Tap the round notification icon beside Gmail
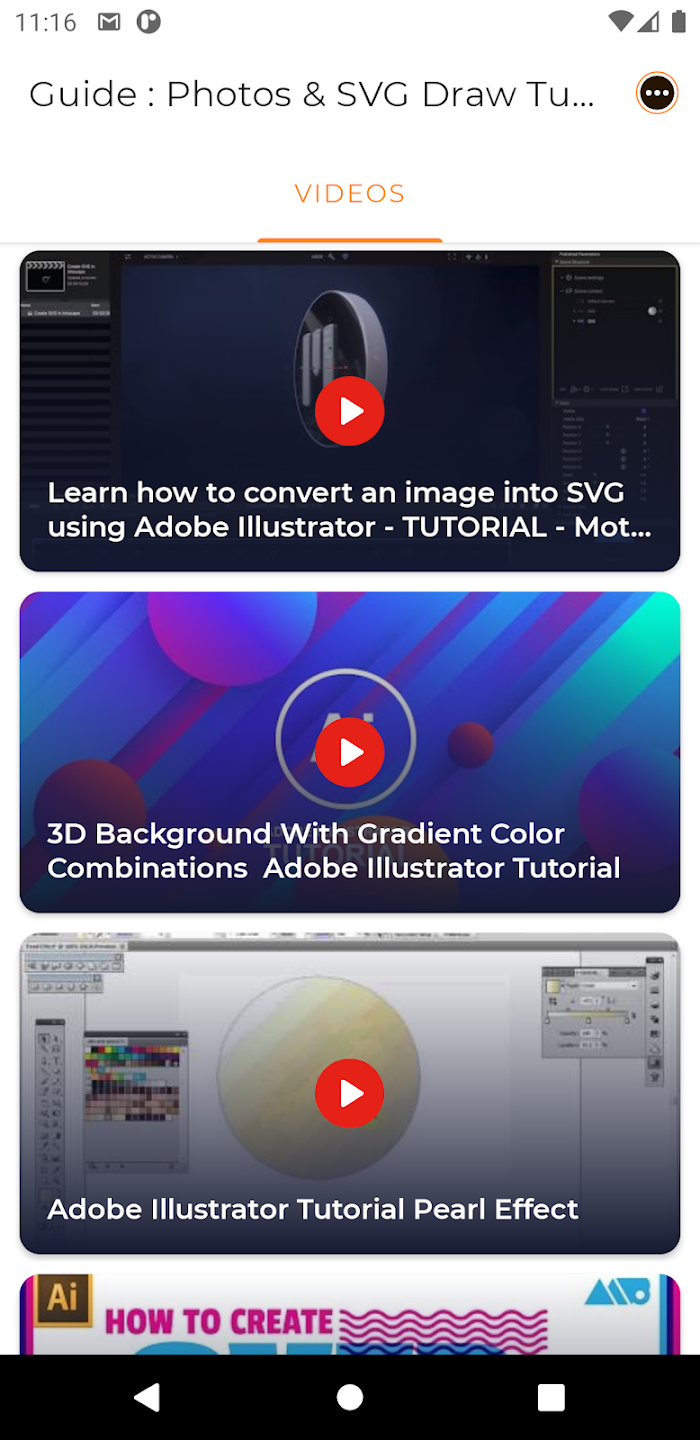Screen dimensions: 700x1440 click(x=149, y=22)
